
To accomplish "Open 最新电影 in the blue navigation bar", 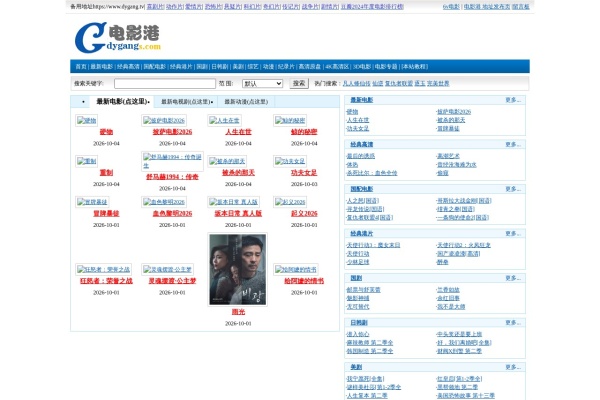I will pyautogui.click(x=101, y=67).
